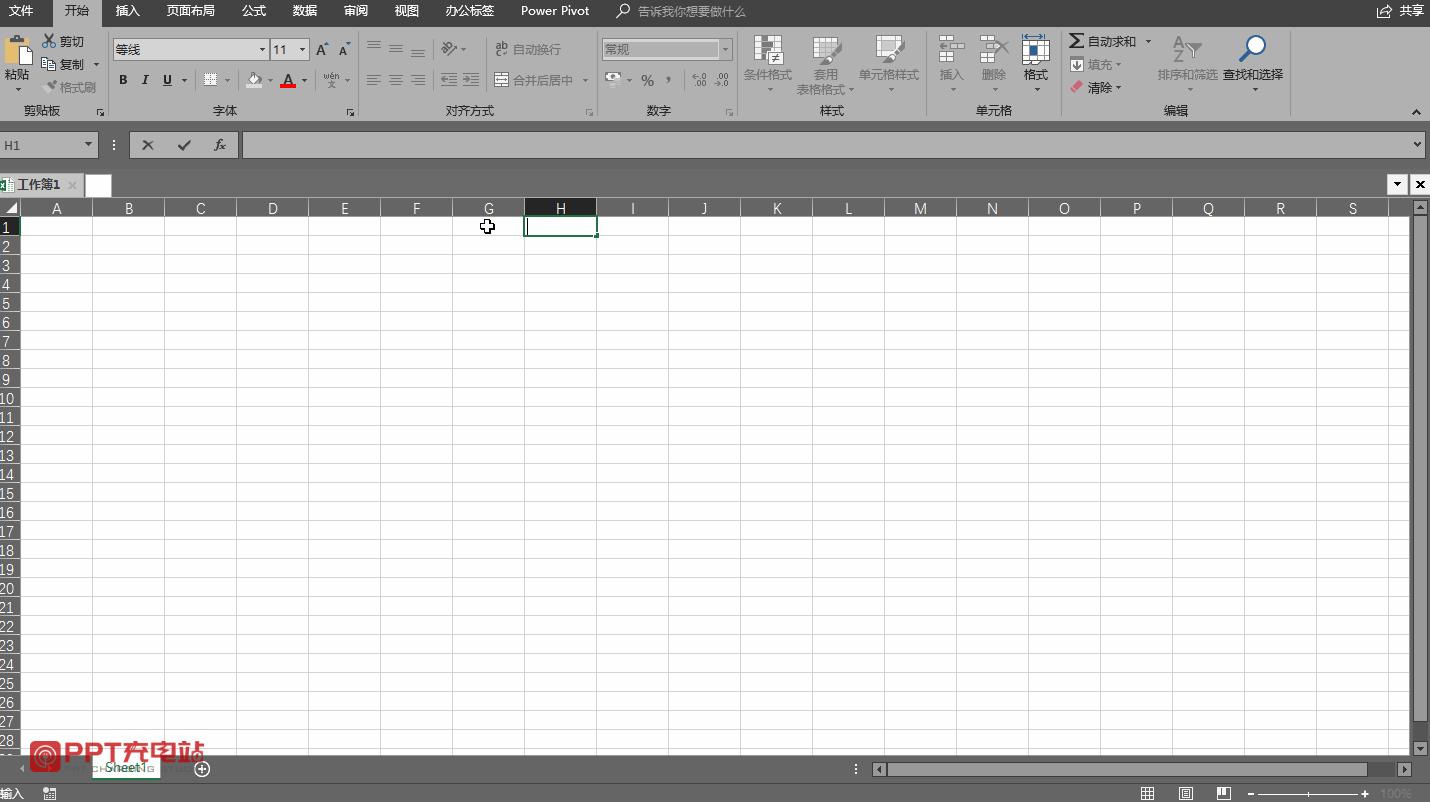The width and height of the screenshot is (1430, 802).
Task: Click the percent style icon
Action: pos(647,80)
